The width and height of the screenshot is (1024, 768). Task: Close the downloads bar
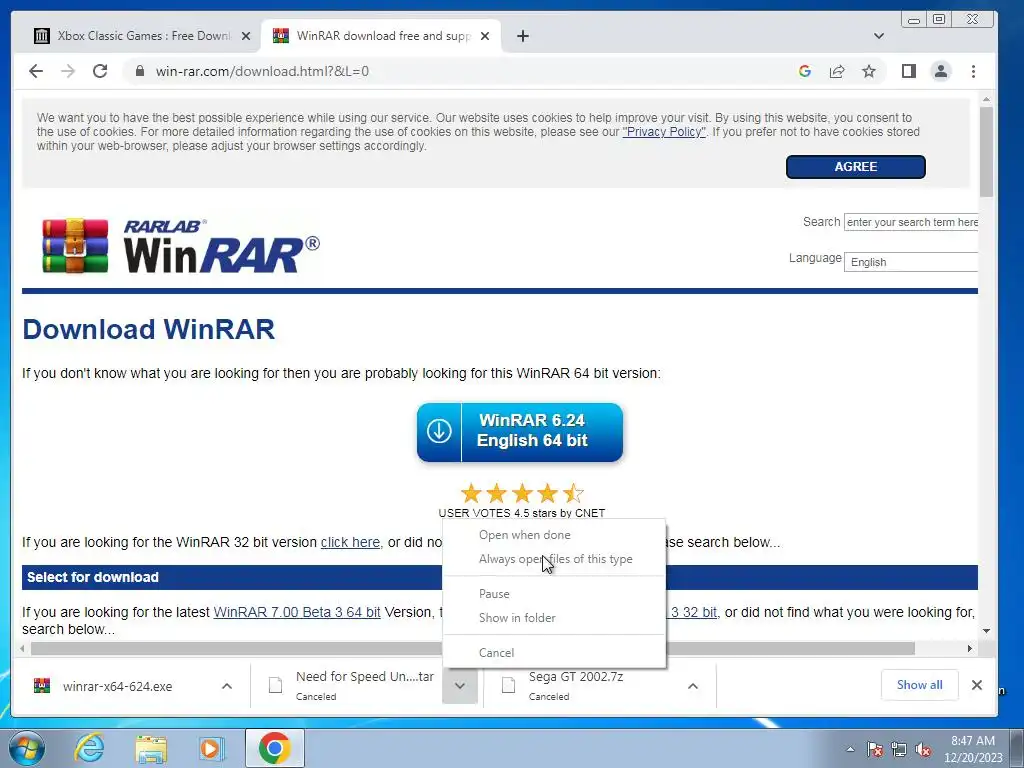coord(976,684)
